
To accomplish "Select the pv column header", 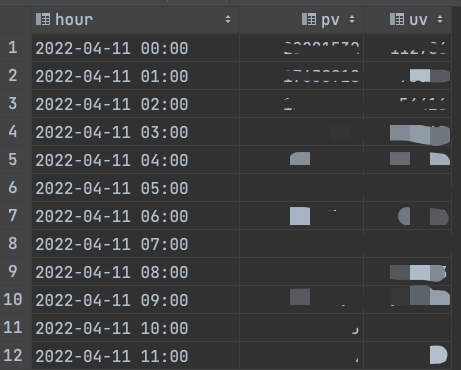I will pyautogui.click(x=301, y=20).
